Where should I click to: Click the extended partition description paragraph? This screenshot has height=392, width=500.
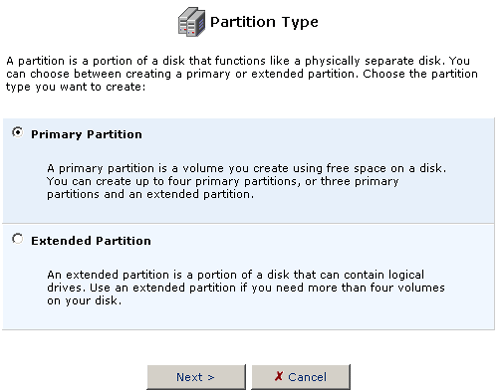tap(246, 288)
